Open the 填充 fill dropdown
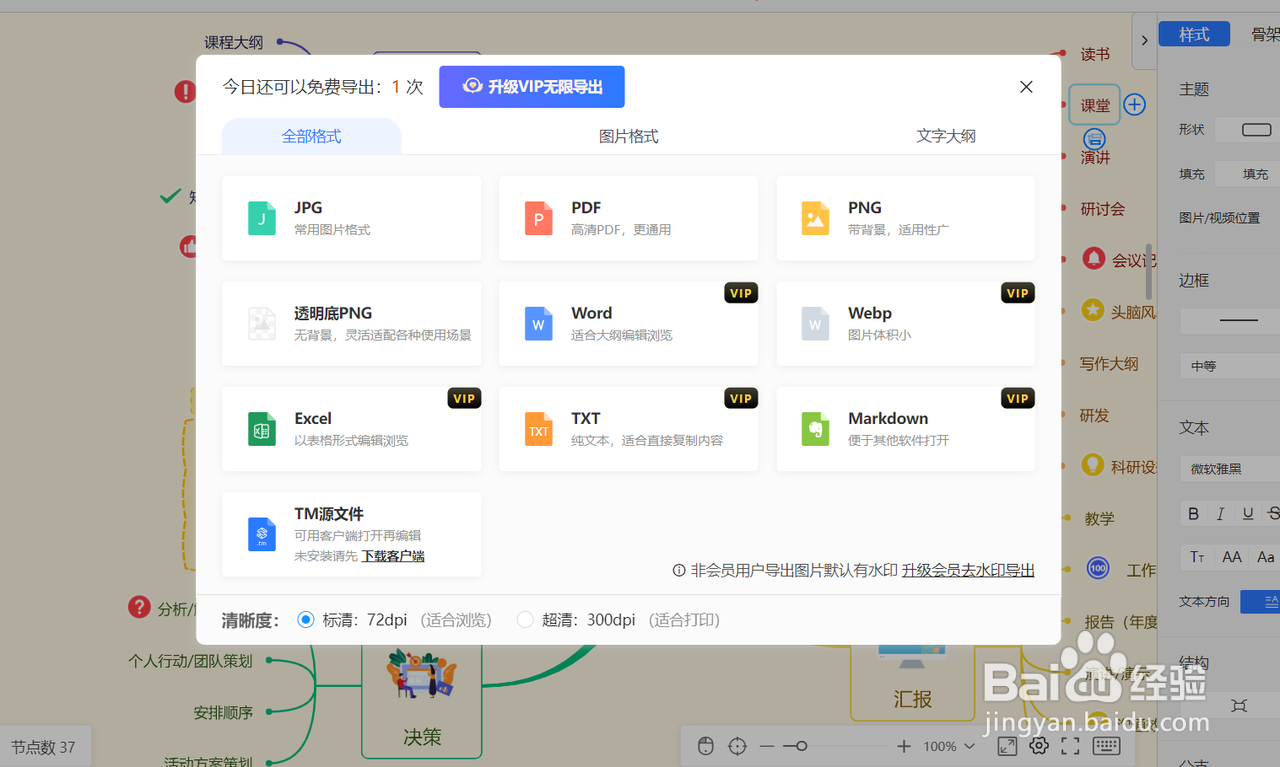Viewport: 1280px width, 767px height. [1246, 174]
